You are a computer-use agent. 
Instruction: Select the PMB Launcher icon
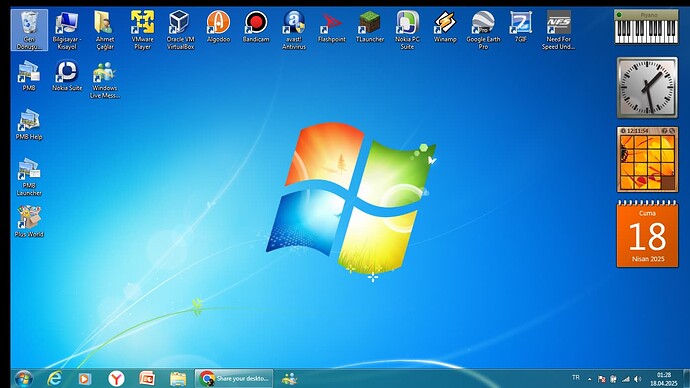click(29, 177)
